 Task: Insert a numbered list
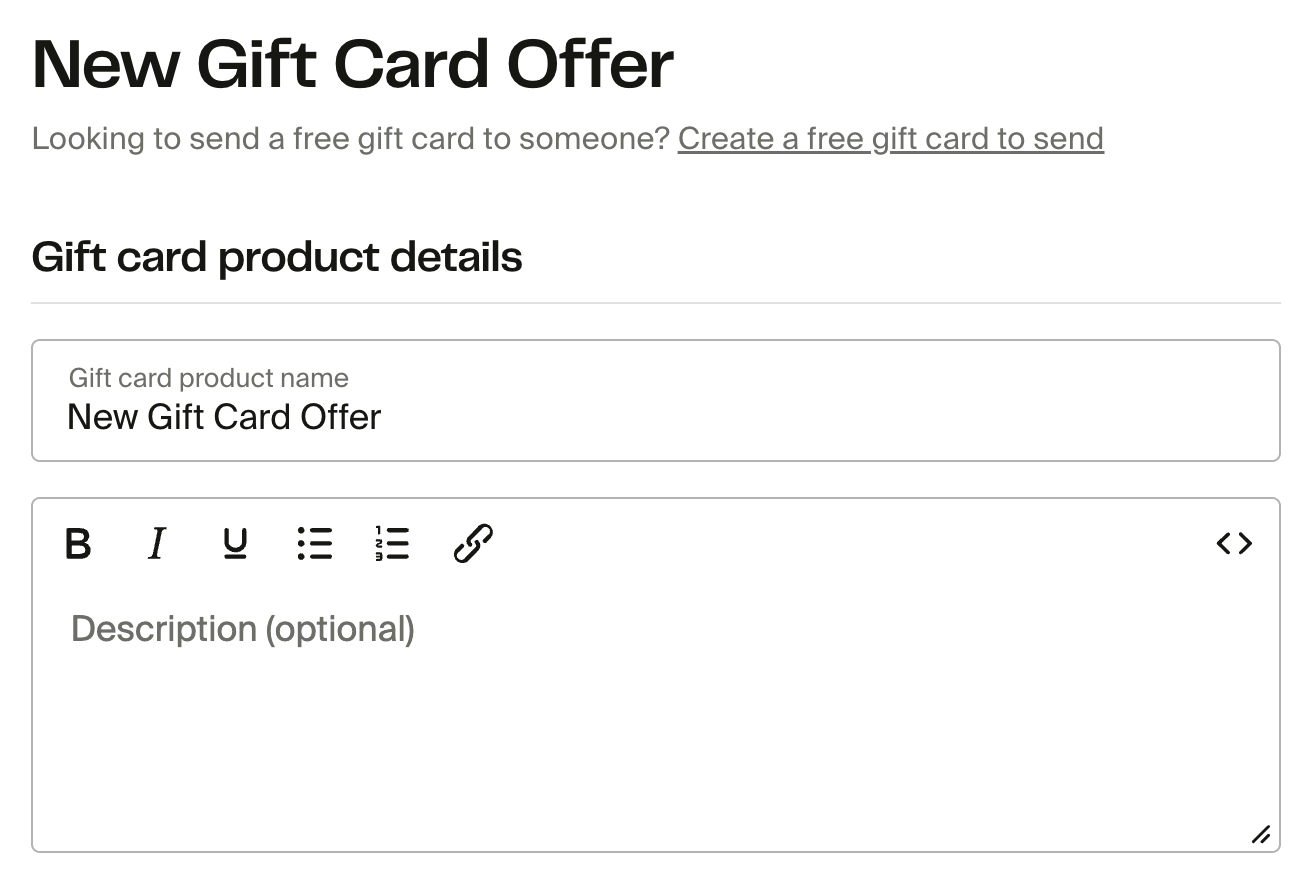[x=393, y=544]
